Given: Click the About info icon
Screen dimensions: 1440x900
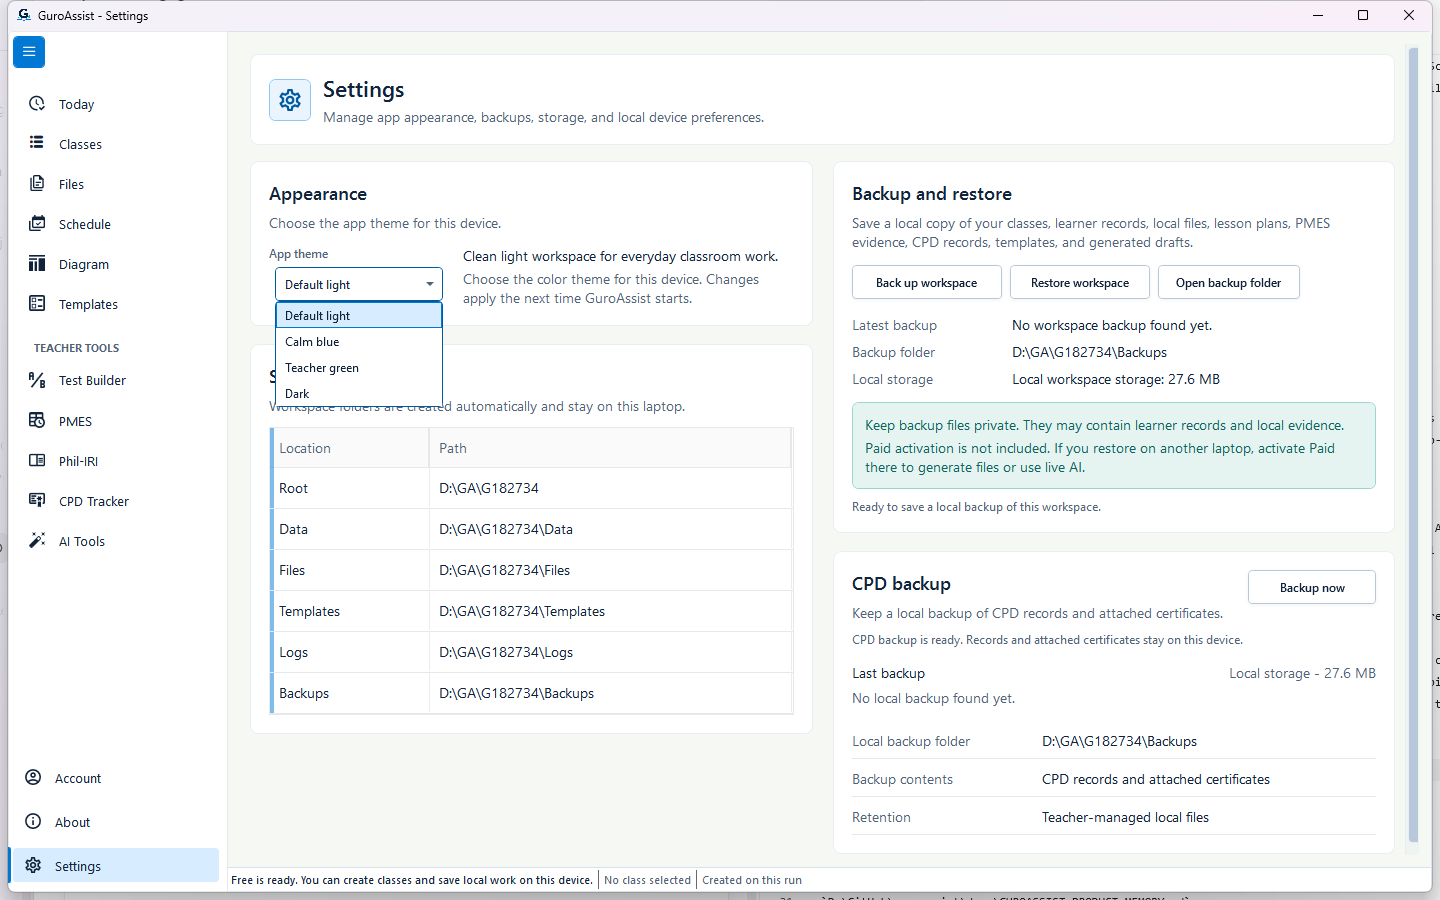Looking at the screenshot, I should coord(33,821).
